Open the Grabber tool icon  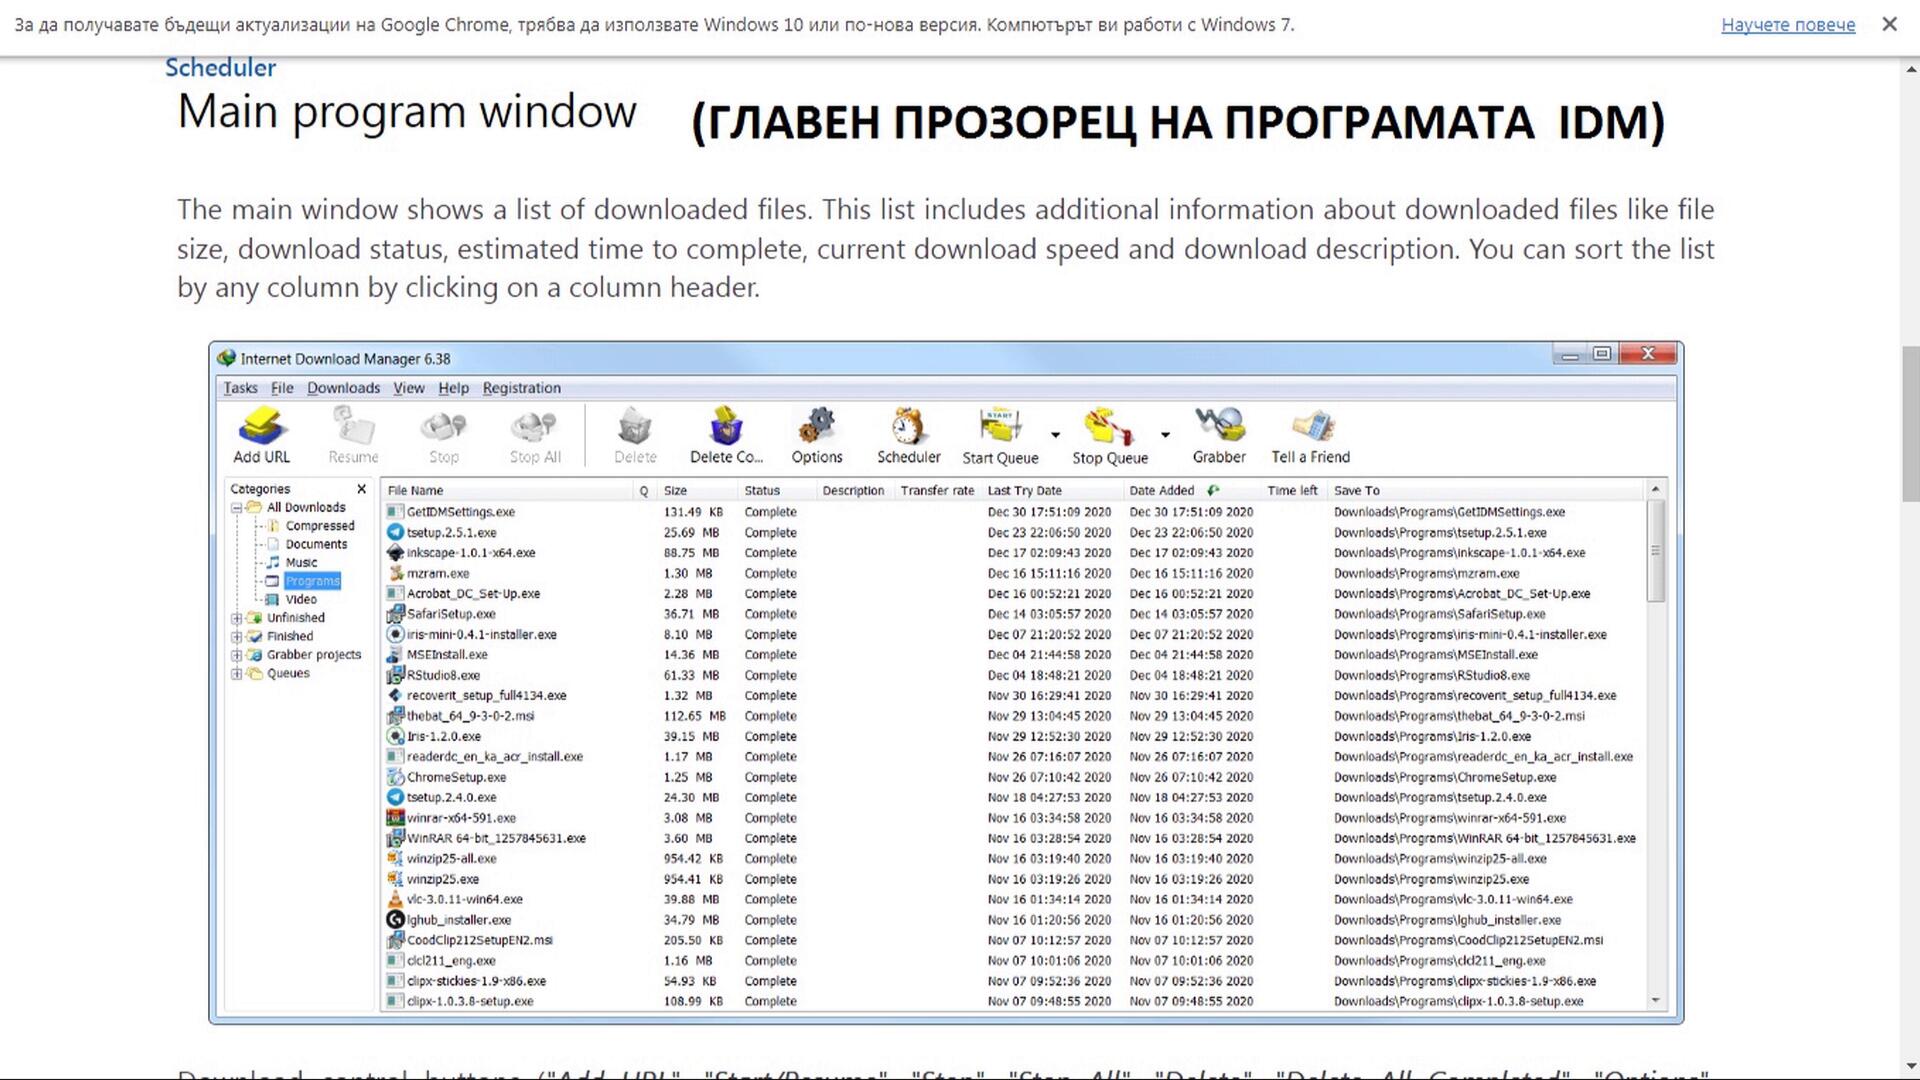tap(1219, 426)
